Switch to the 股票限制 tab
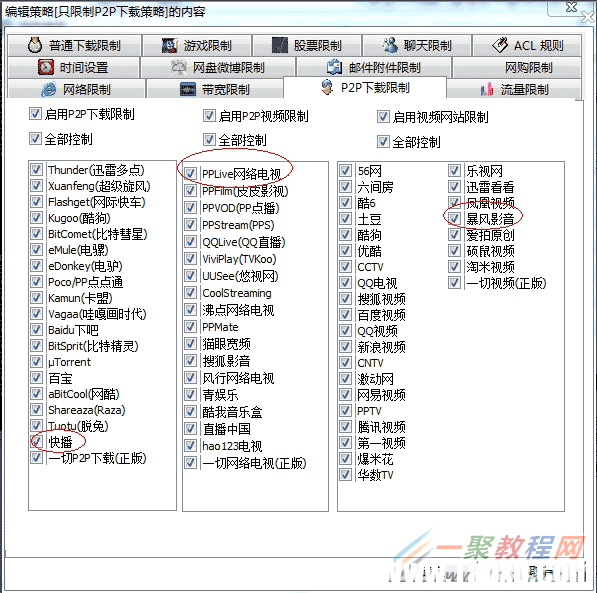Screen dimensions: 597x593 tap(307, 45)
